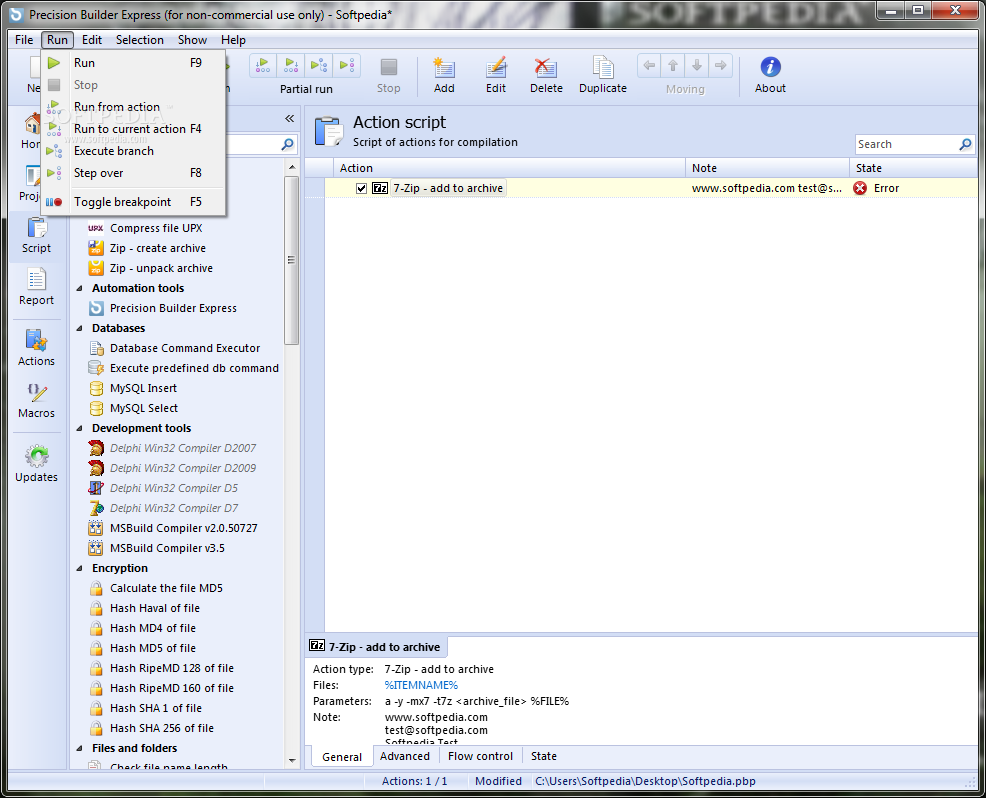Switch to the Flow control tab

point(480,756)
